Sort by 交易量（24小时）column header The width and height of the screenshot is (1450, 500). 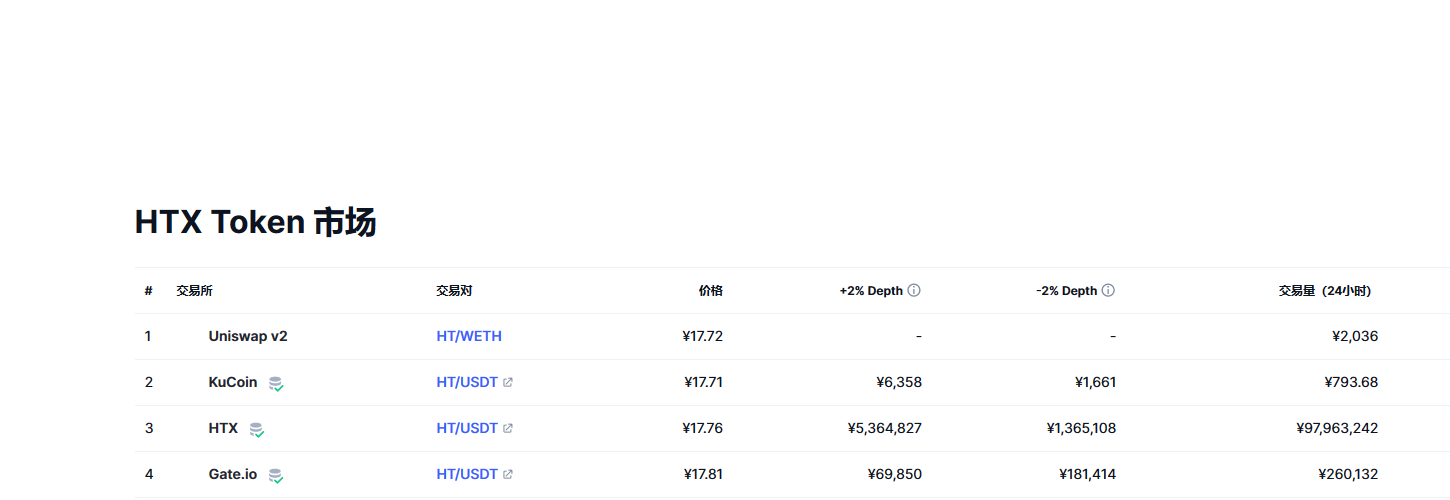point(1324,291)
